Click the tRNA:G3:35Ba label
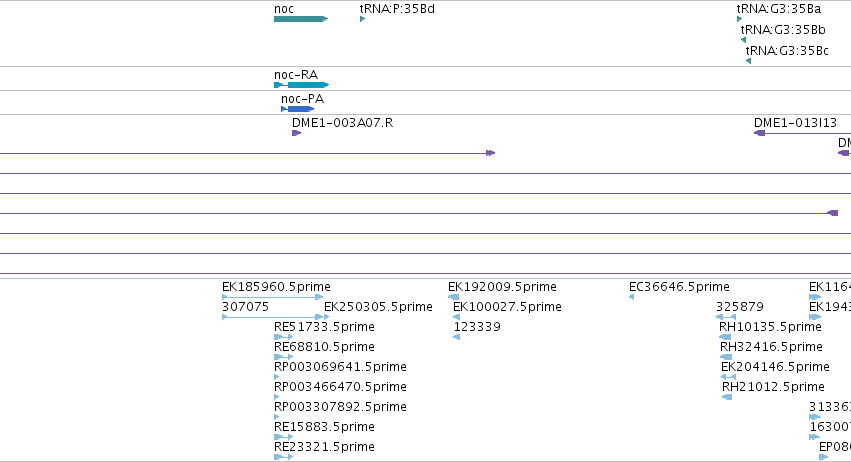The width and height of the screenshot is (851, 462). (x=779, y=9)
